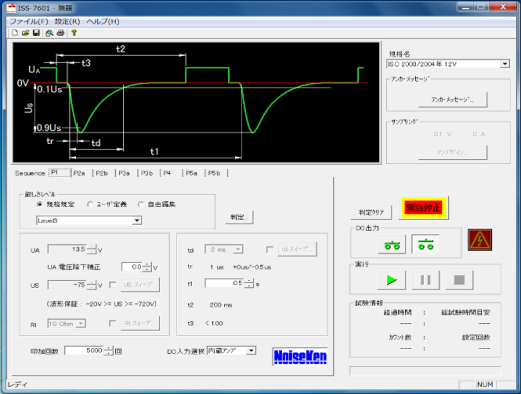521x394 pixels.
Task: Expand the DC入力選択 dropdown
Action: click(251, 351)
